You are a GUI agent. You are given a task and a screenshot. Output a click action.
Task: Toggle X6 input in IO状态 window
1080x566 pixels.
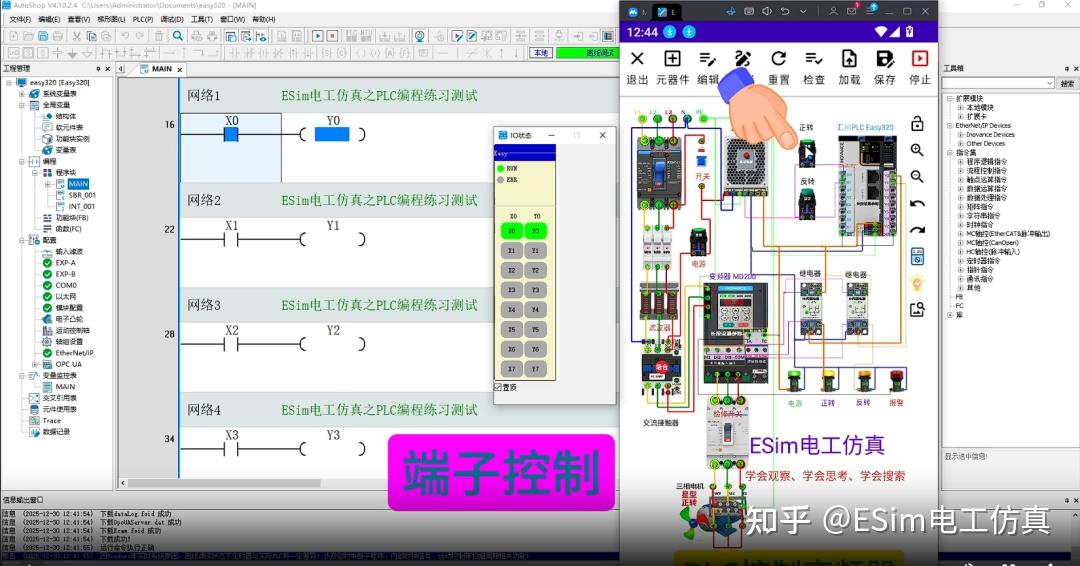point(512,350)
